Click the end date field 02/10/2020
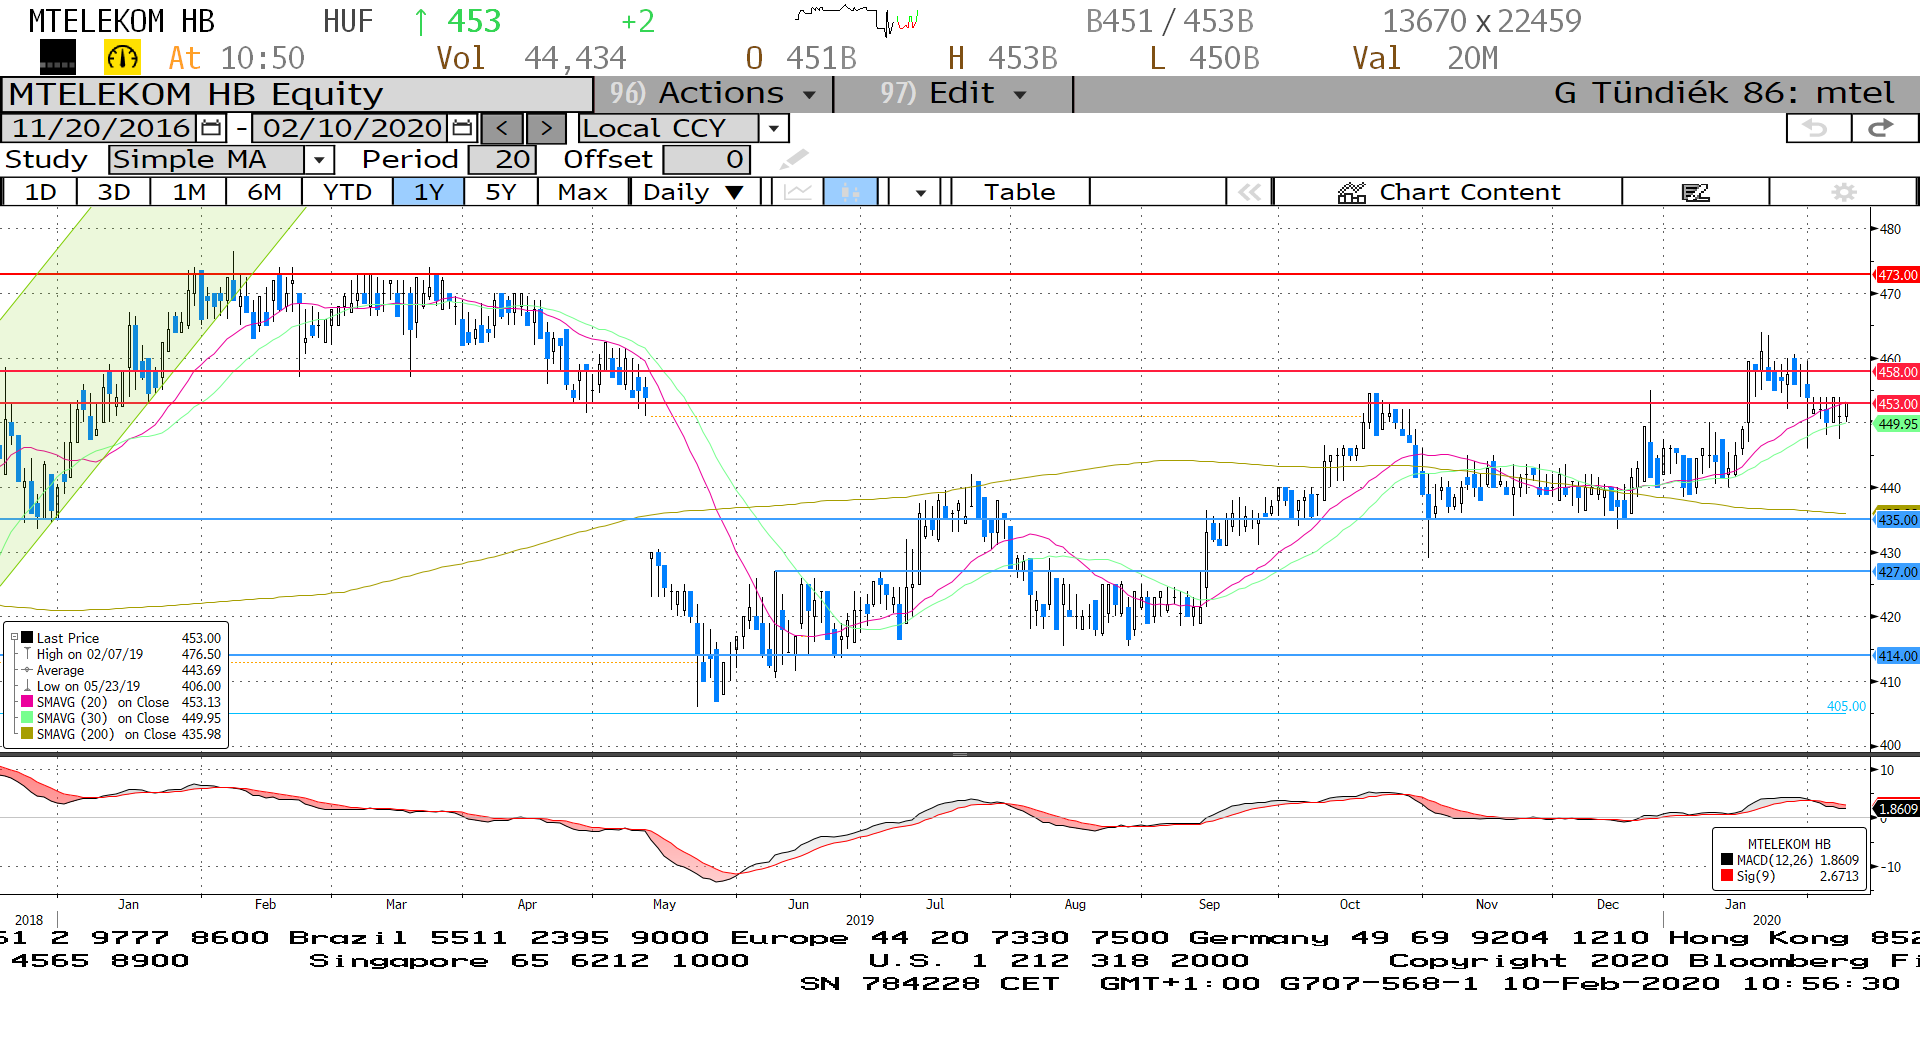 352,128
